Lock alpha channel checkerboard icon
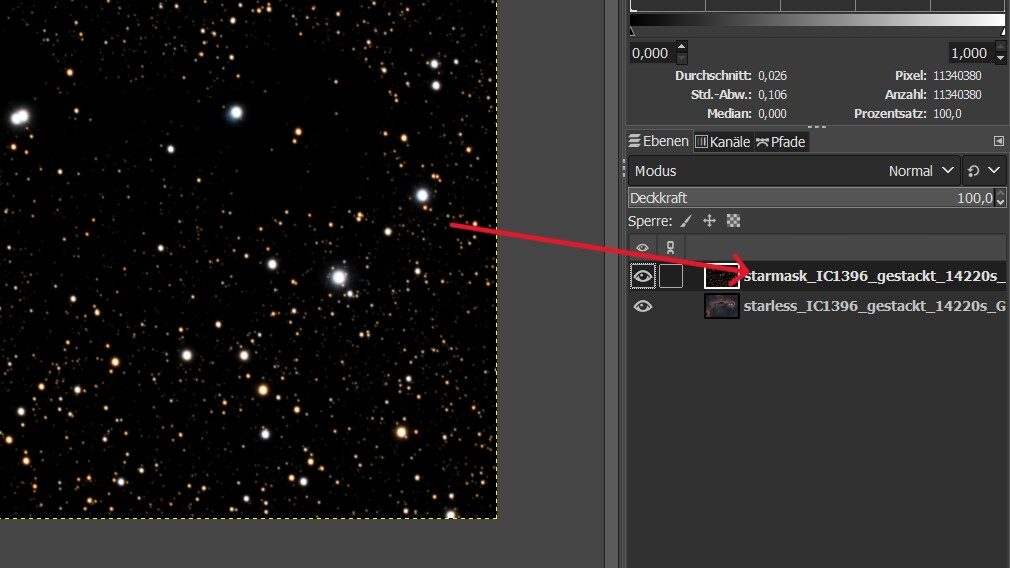The image size is (1010, 568). pos(733,221)
